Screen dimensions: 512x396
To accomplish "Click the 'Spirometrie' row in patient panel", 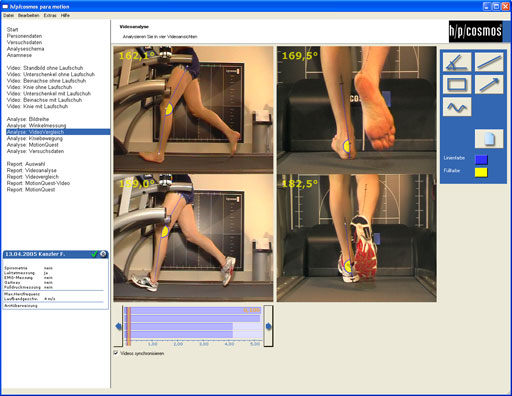I will click(x=28, y=268).
